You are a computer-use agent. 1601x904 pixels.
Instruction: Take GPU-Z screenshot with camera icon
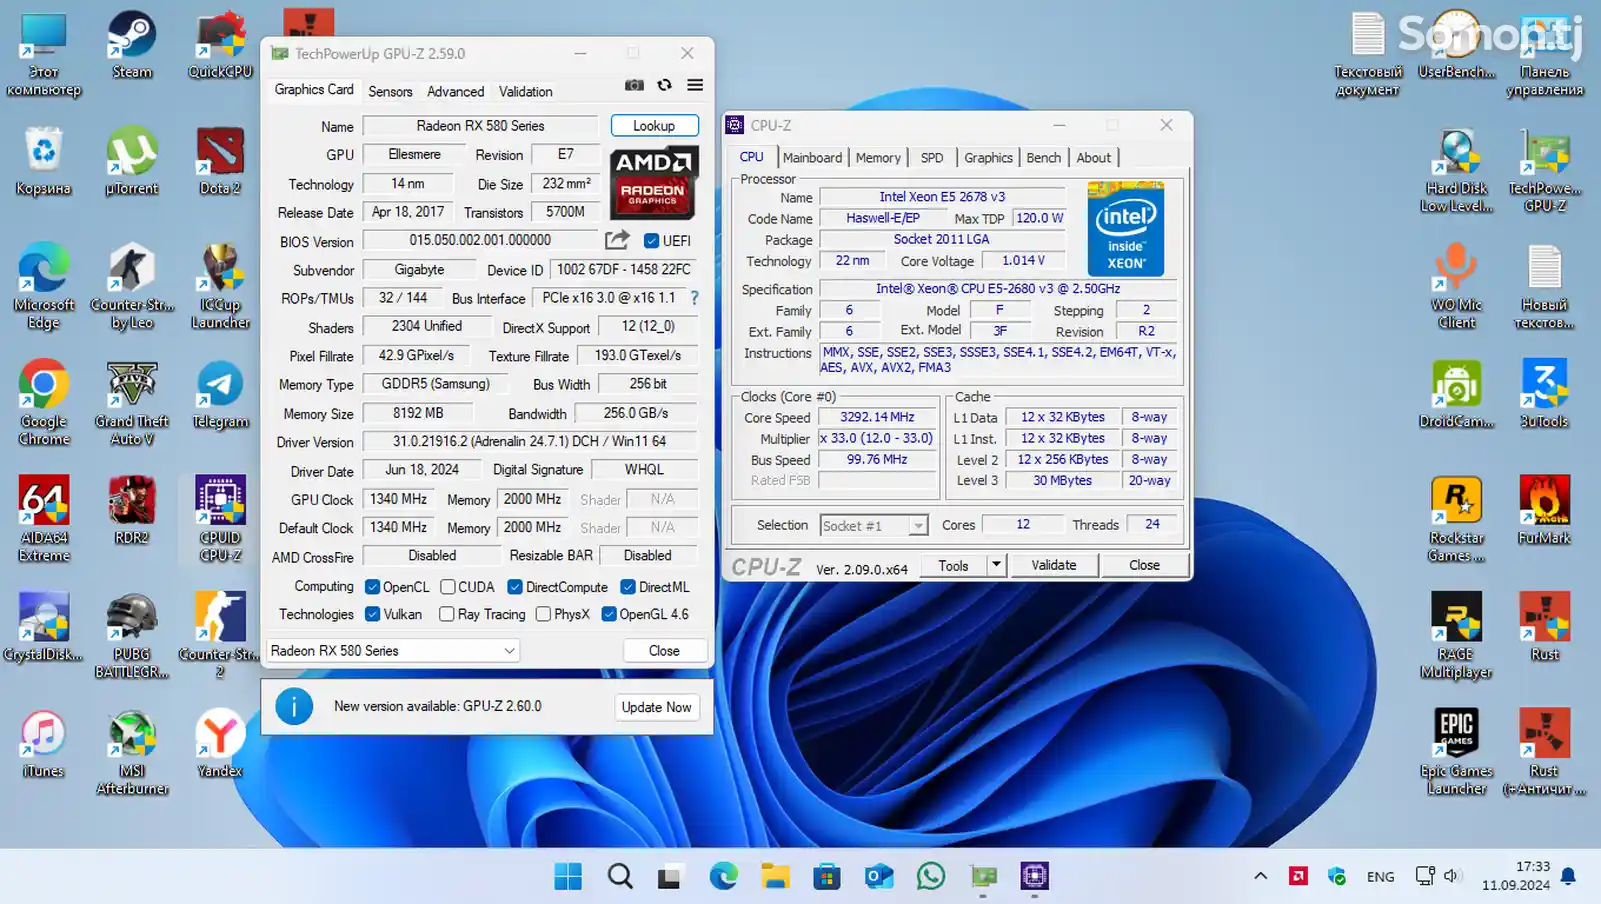pyautogui.click(x=634, y=86)
